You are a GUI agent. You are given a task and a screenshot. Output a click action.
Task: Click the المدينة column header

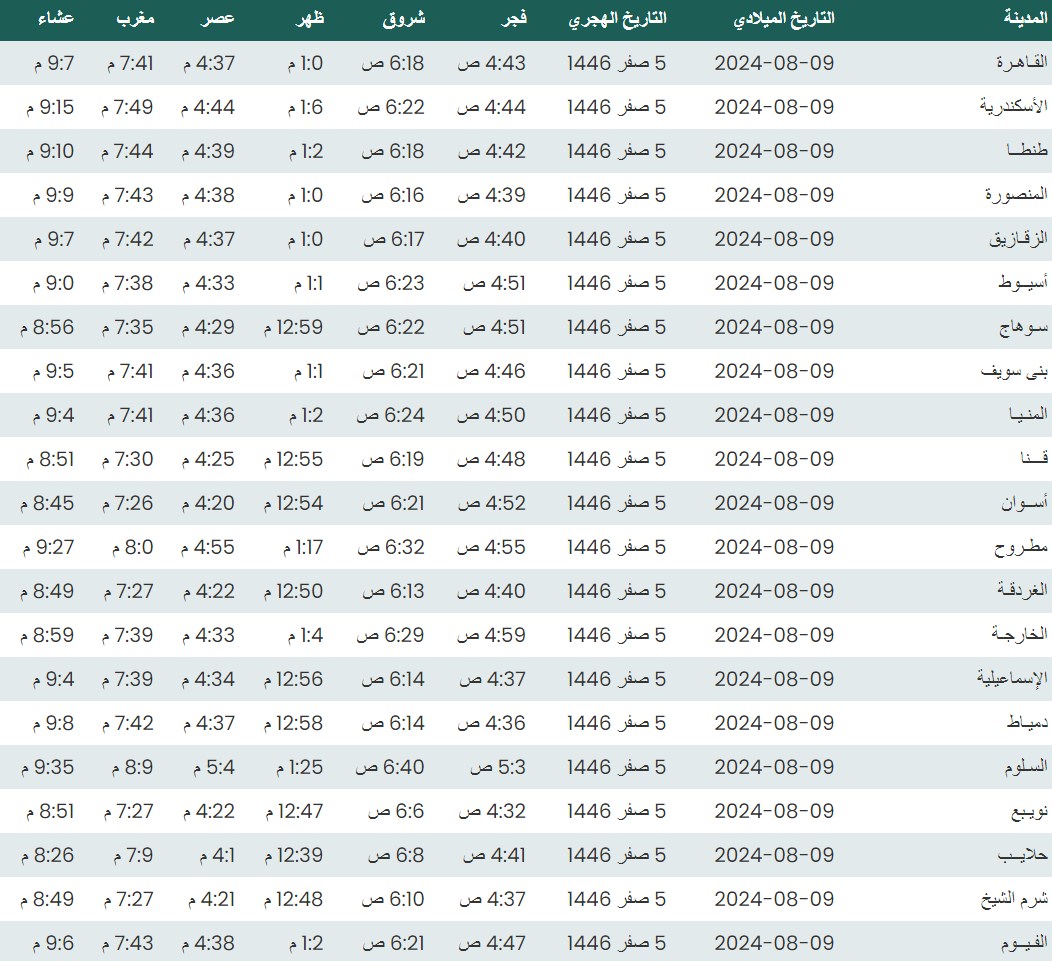click(1025, 19)
